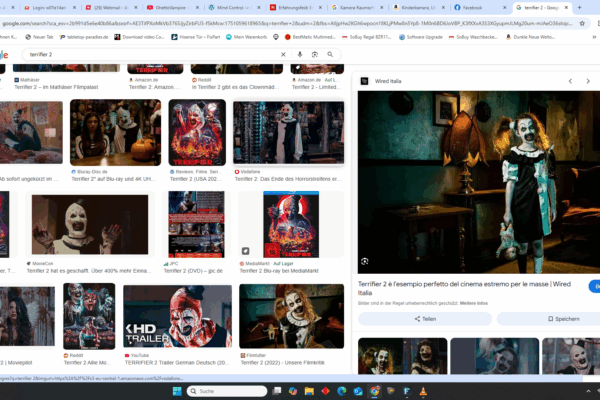
Task: Go to next image in the preview panel
Action: tap(588, 81)
